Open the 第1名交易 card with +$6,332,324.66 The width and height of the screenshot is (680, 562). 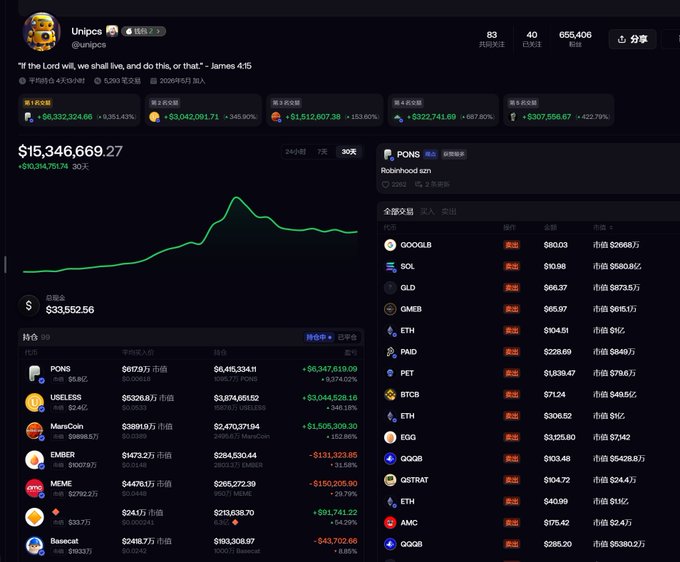(x=79, y=110)
